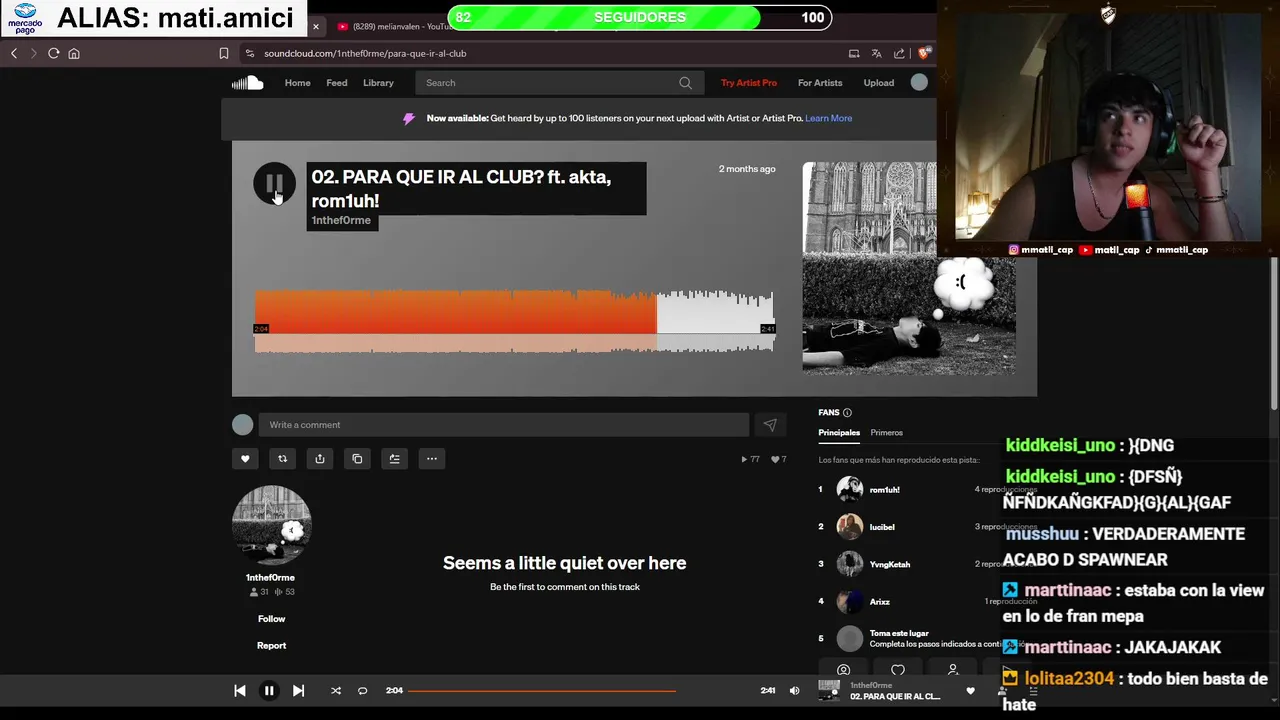Repost the track using the repost icon
The height and width of the screenshot is (720, 1280).
282,459
